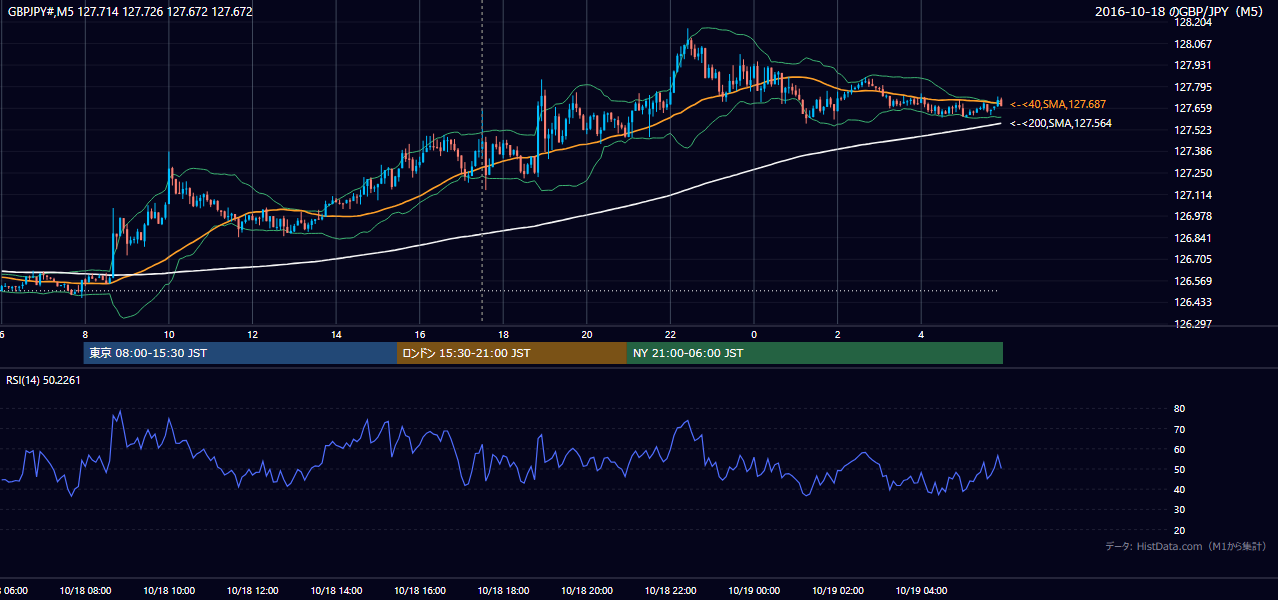The width and height of the screenshot is (1278, 600).
Task: Click bottom time label 10/18 08:00
Action: pos(85,591)
